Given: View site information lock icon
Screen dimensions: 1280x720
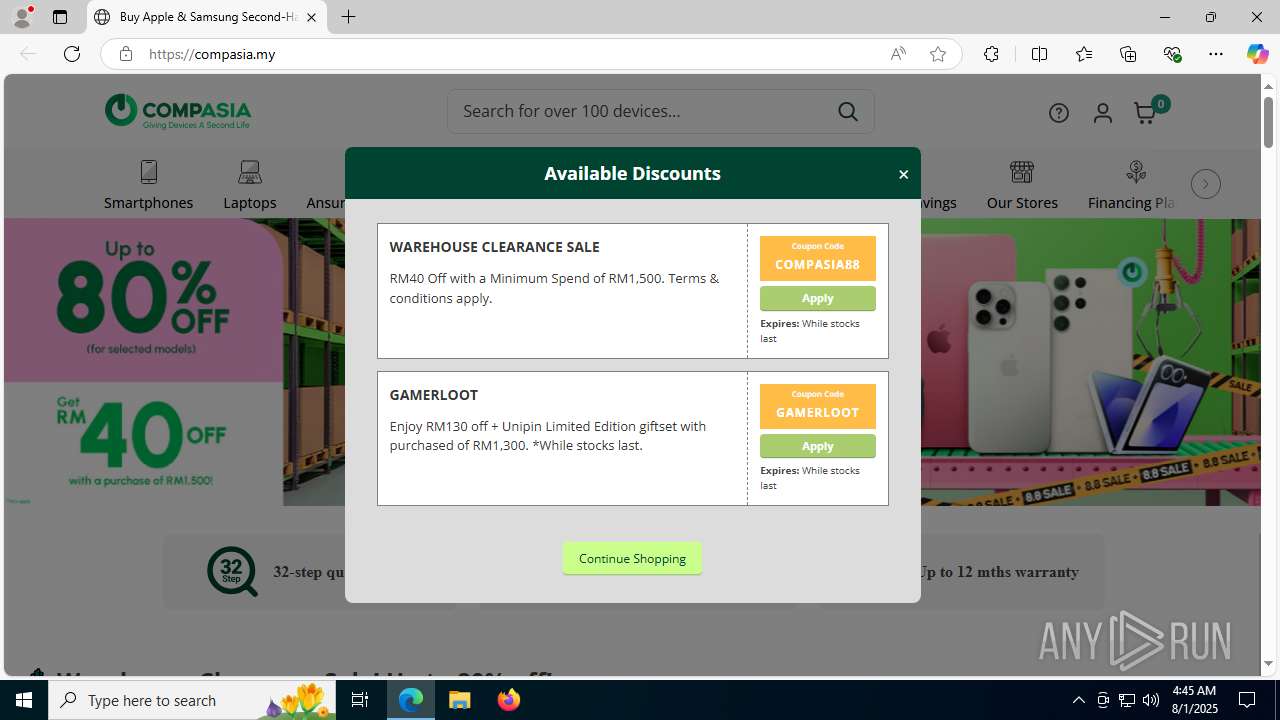Looking at the screenshot, I should [x=125, y=54].
